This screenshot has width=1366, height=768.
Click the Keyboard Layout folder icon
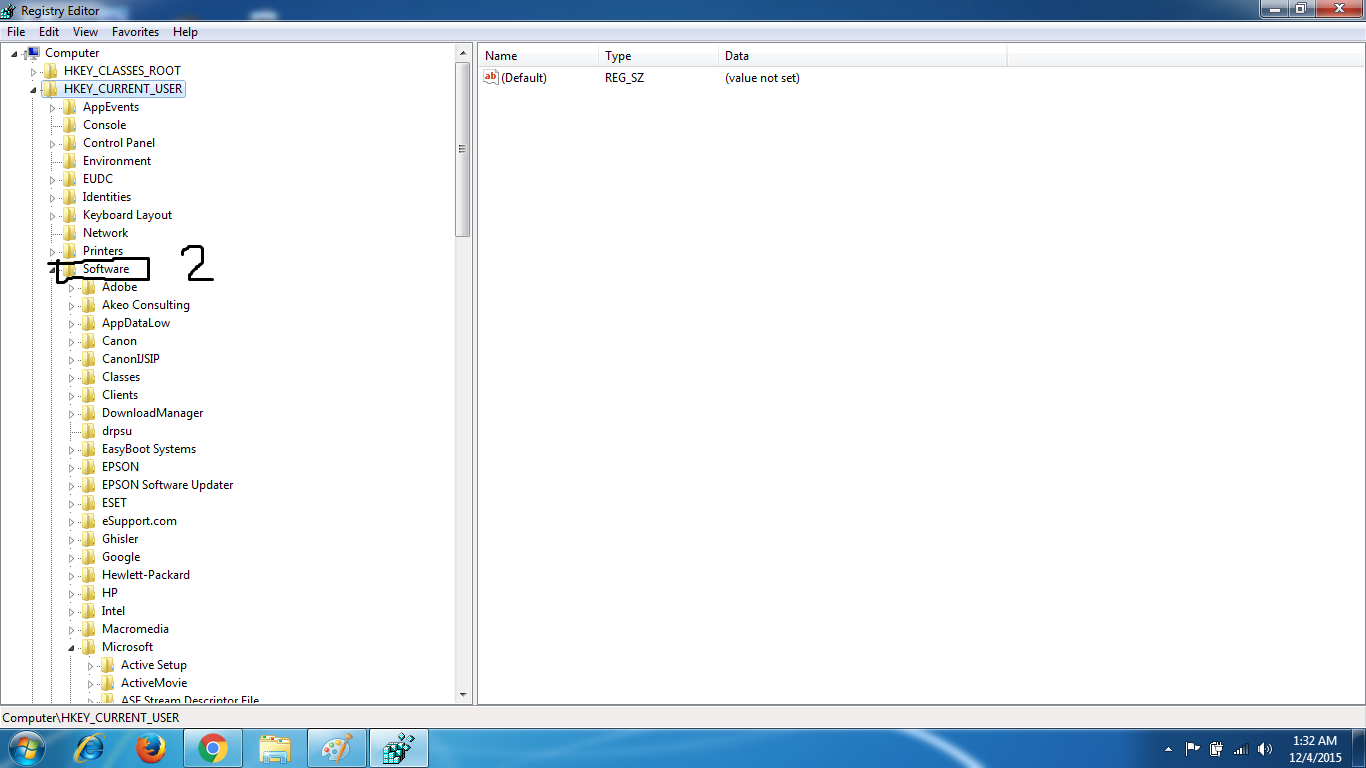(69, 215)
